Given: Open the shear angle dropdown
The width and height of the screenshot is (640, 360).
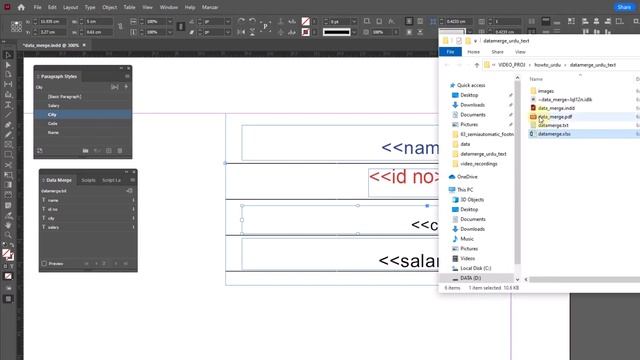Looking at the screenshot, I should pos(228,32).
